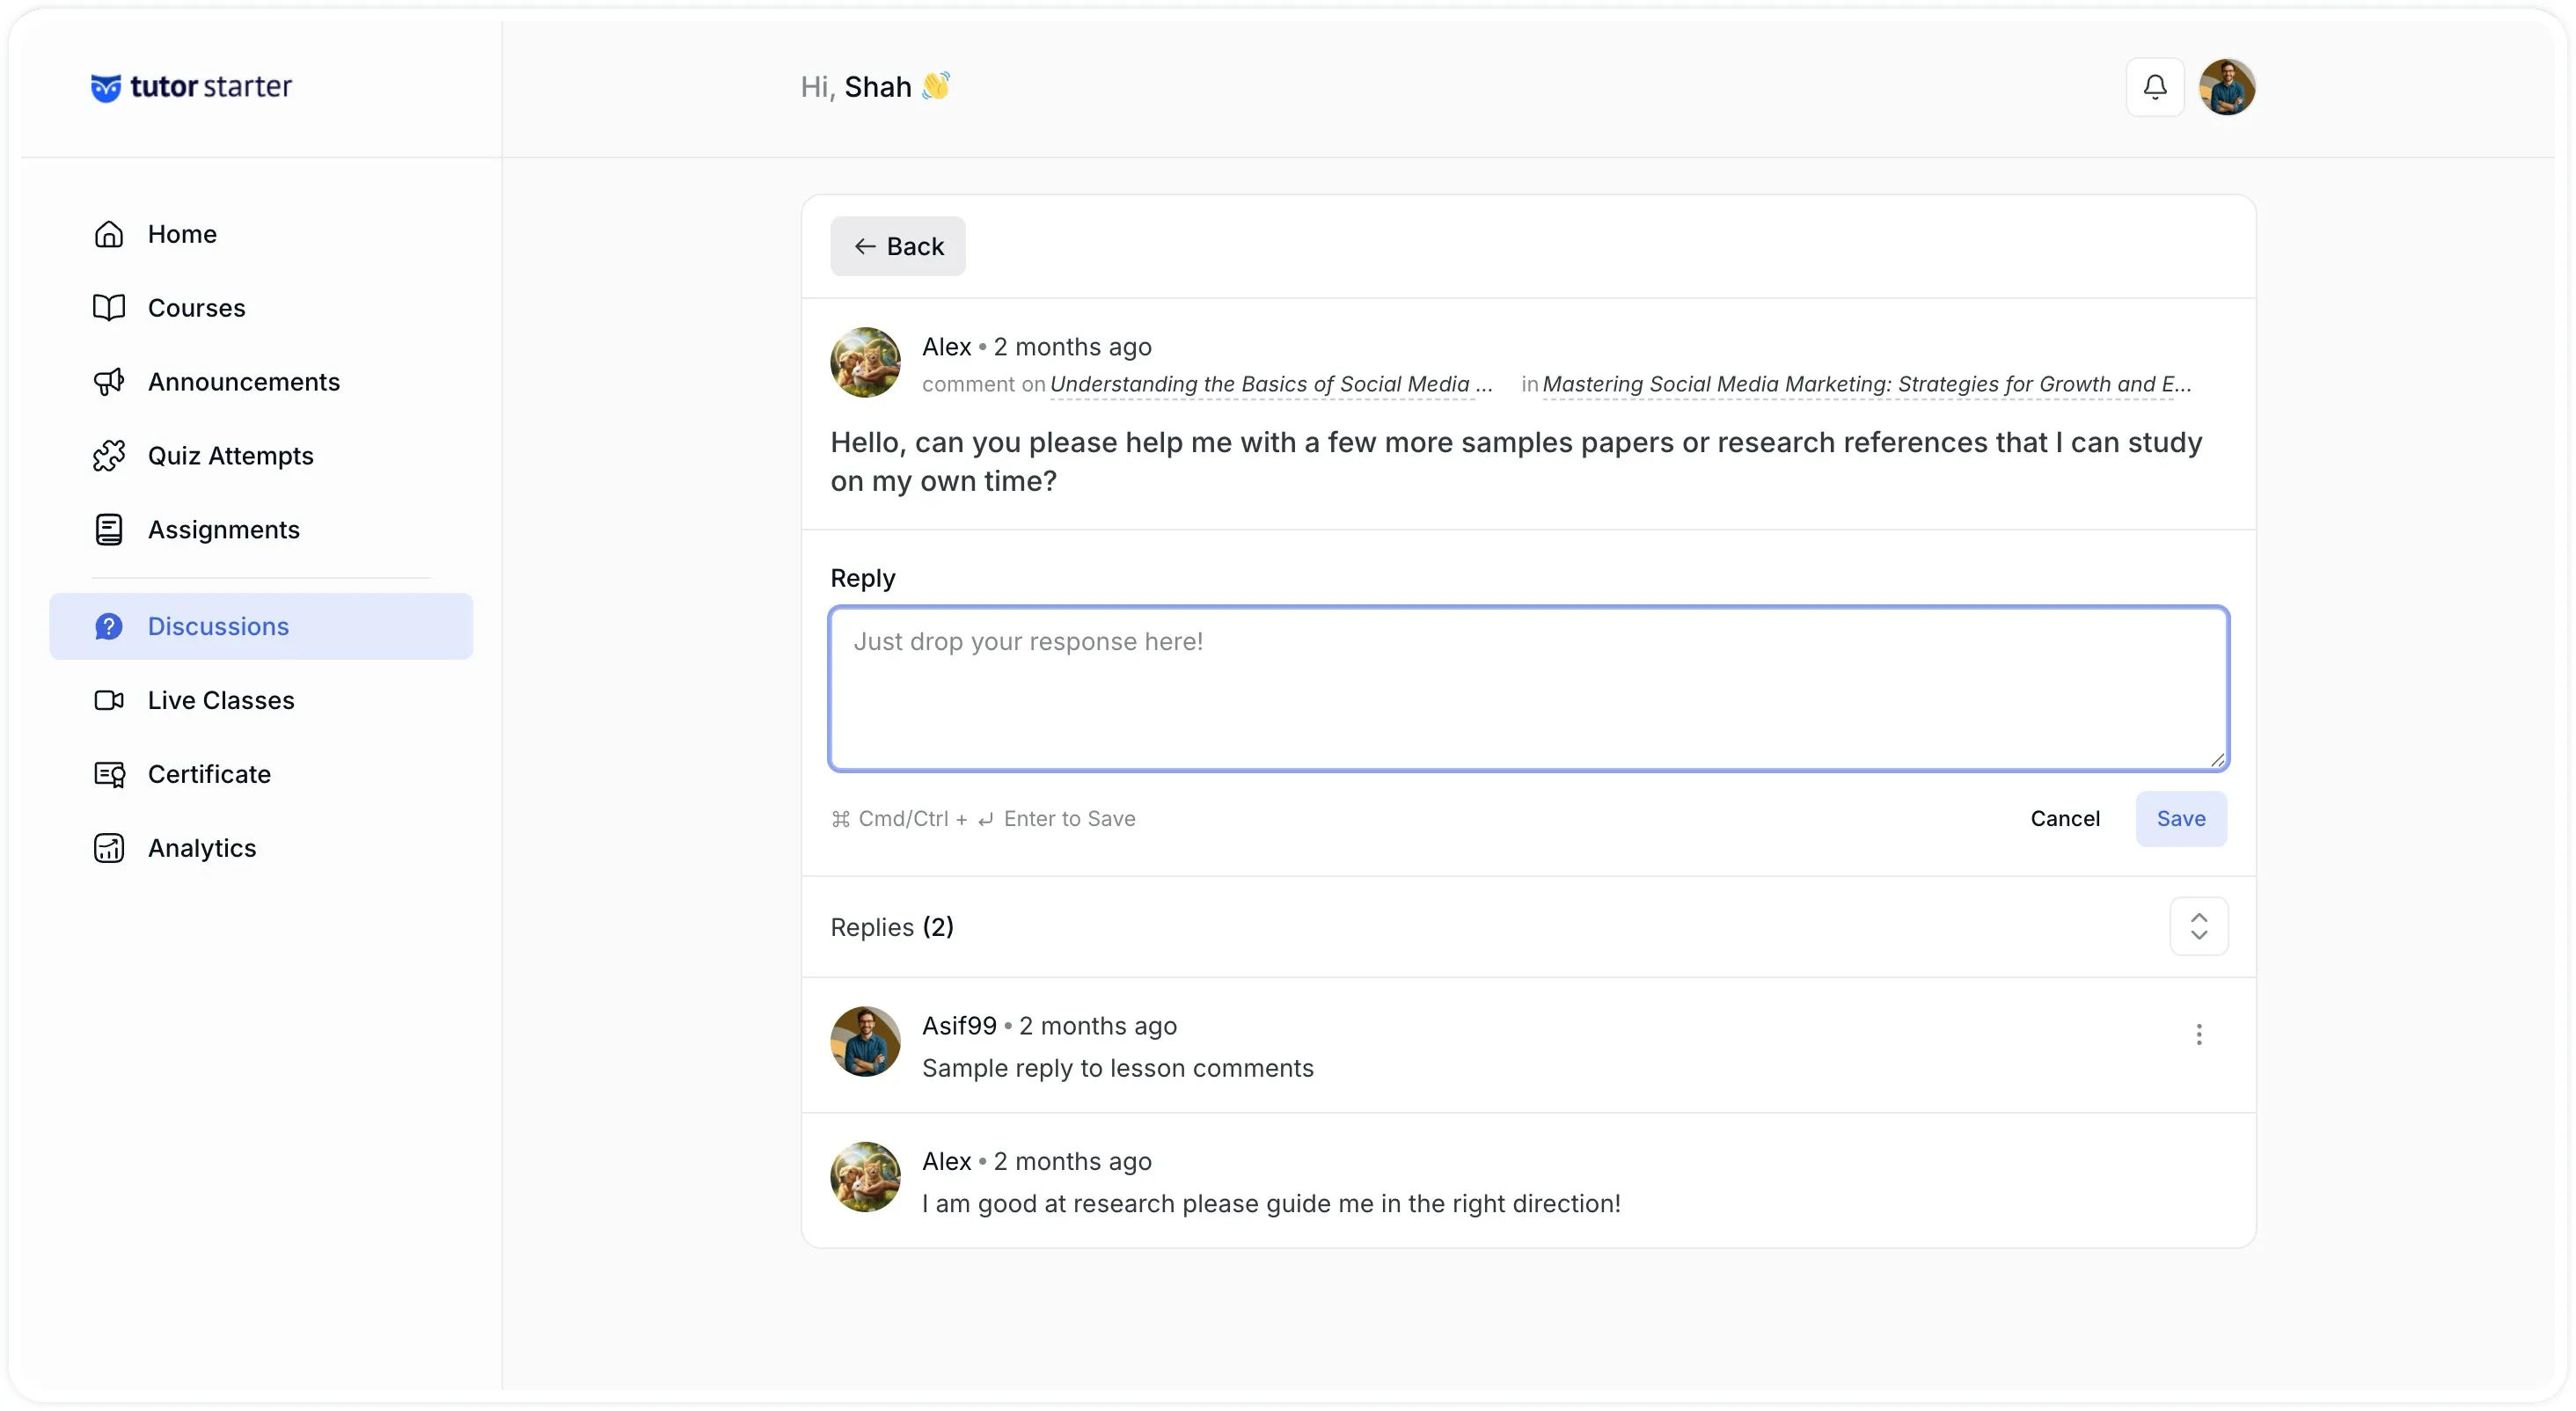Screen dimensions: 2576x1411
Task: Click the 'Hi, Shah' greeting
Action: tap(875, 87)
